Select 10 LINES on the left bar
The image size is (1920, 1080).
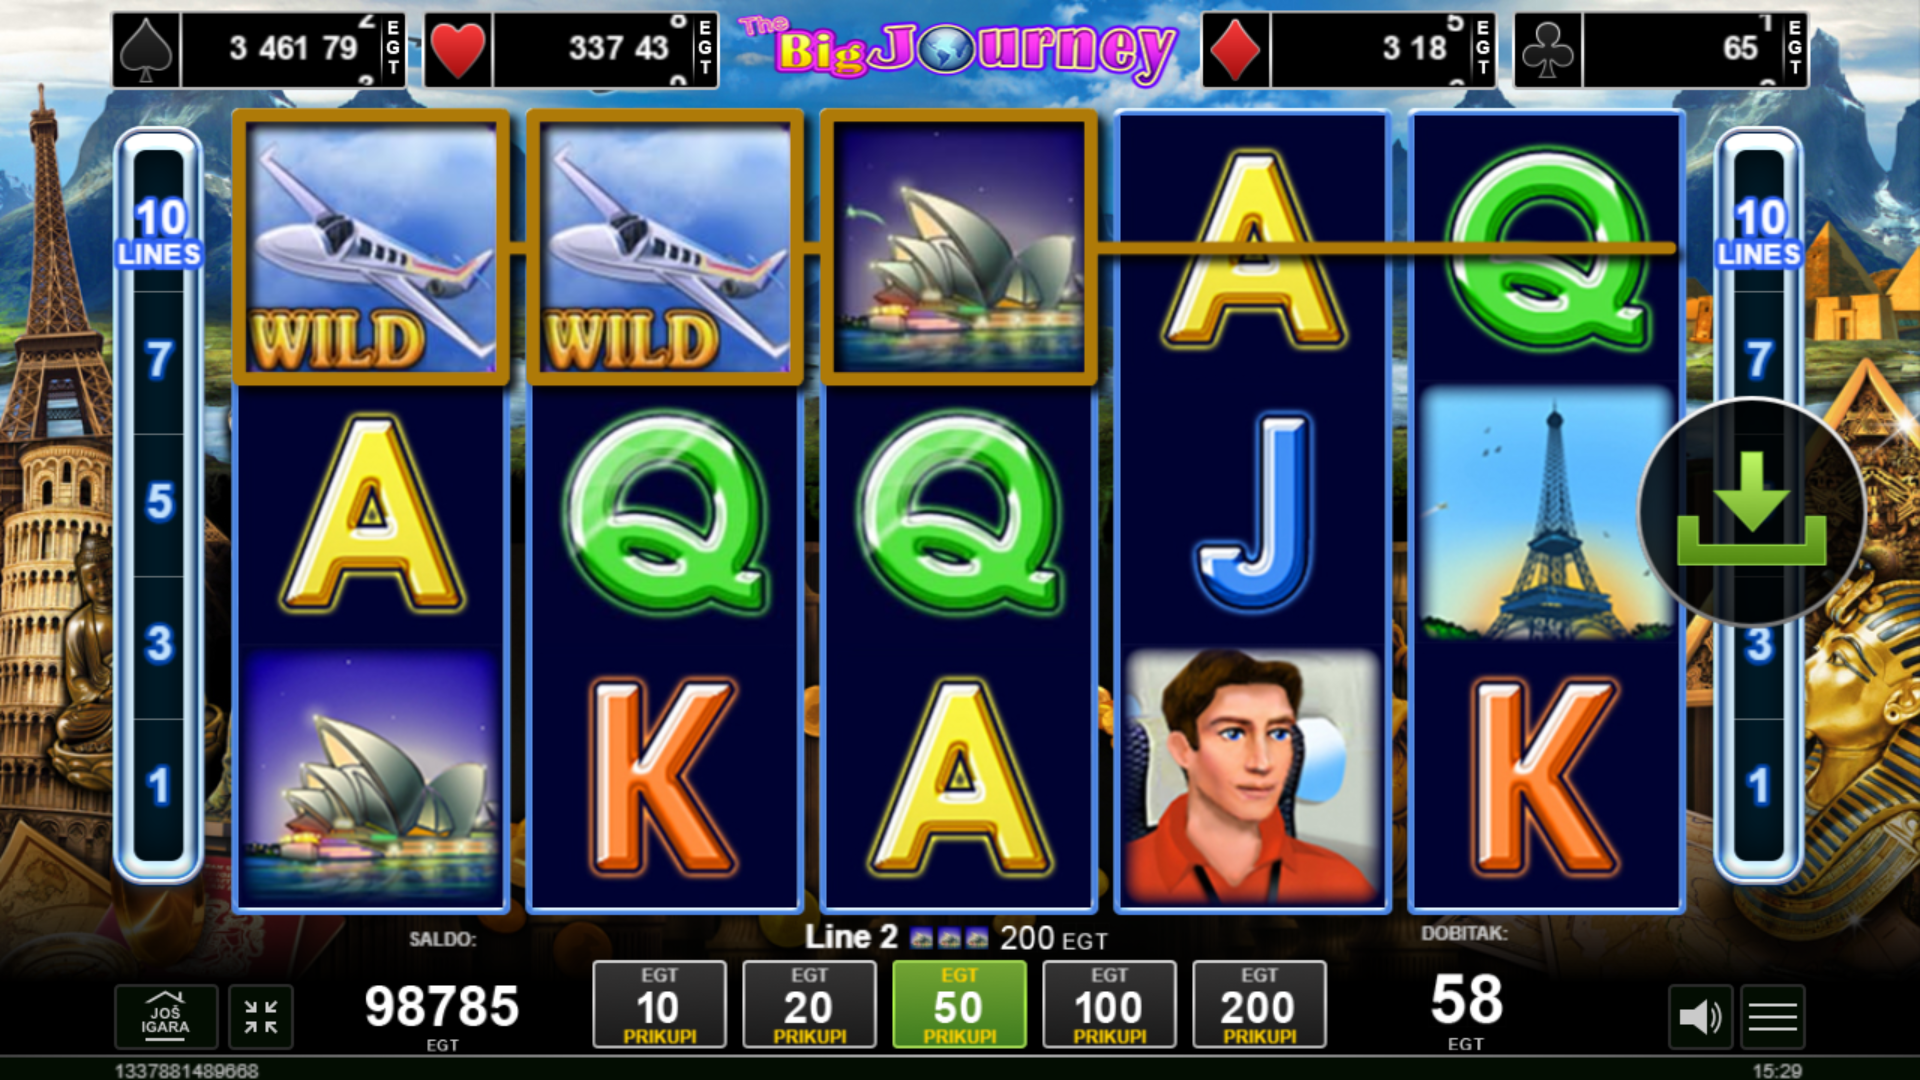pos(159,232)
